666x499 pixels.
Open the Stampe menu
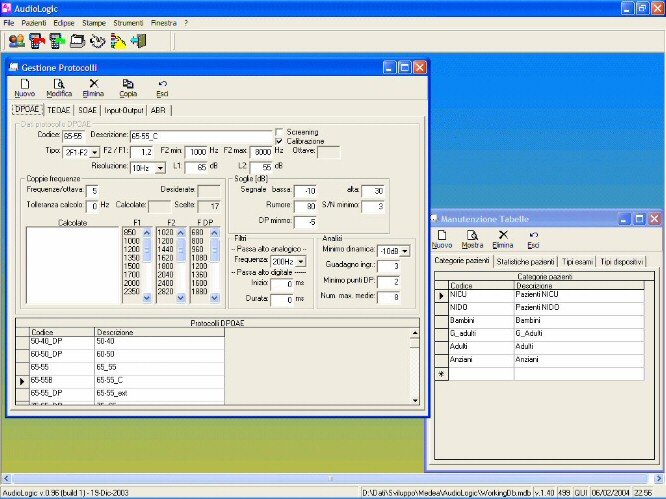point(93,23)
